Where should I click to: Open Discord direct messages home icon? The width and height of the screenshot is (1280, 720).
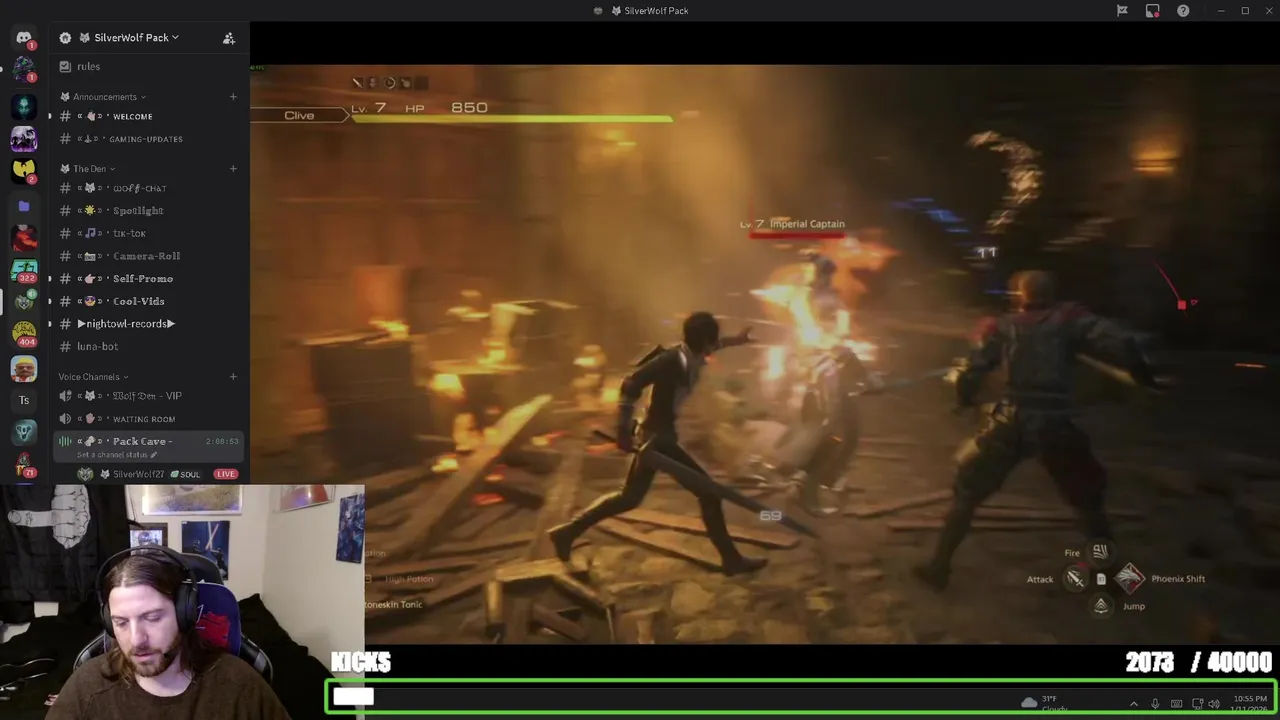pos(24,38)
